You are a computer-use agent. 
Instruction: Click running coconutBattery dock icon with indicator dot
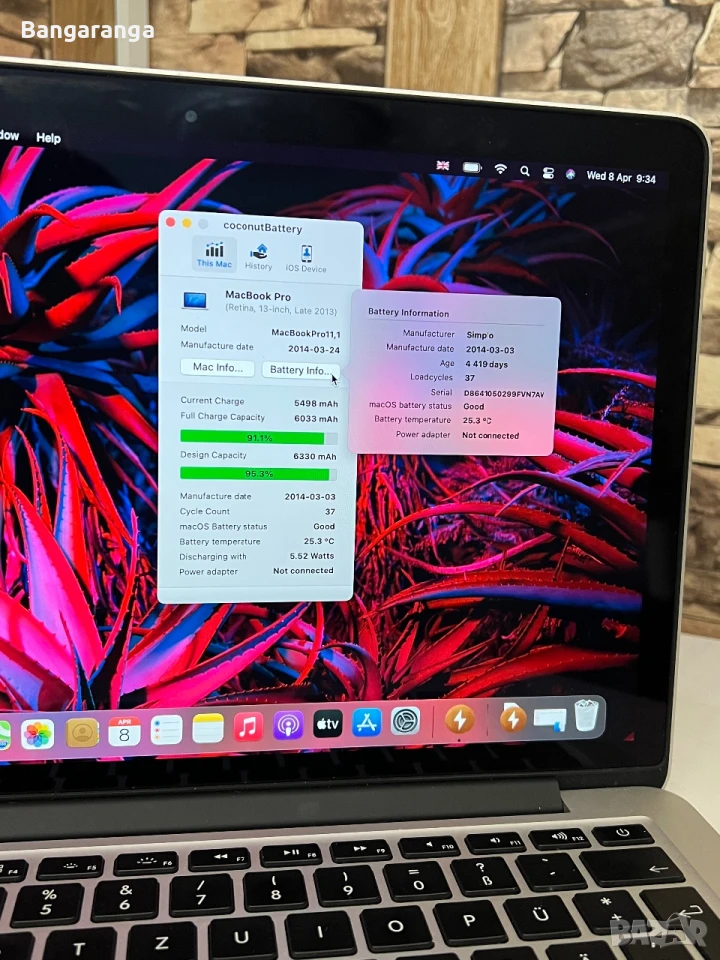(x=459, y=719)
